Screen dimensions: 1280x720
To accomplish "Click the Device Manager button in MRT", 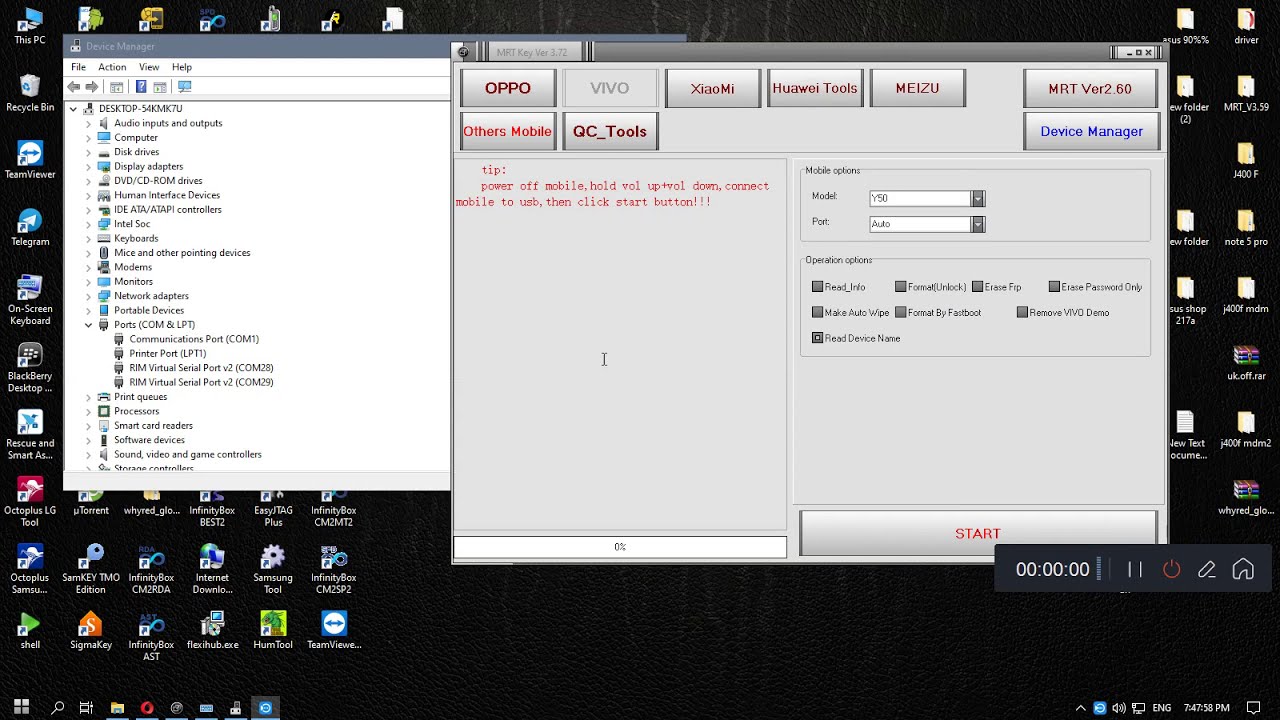I will (x=1091, y=131).
